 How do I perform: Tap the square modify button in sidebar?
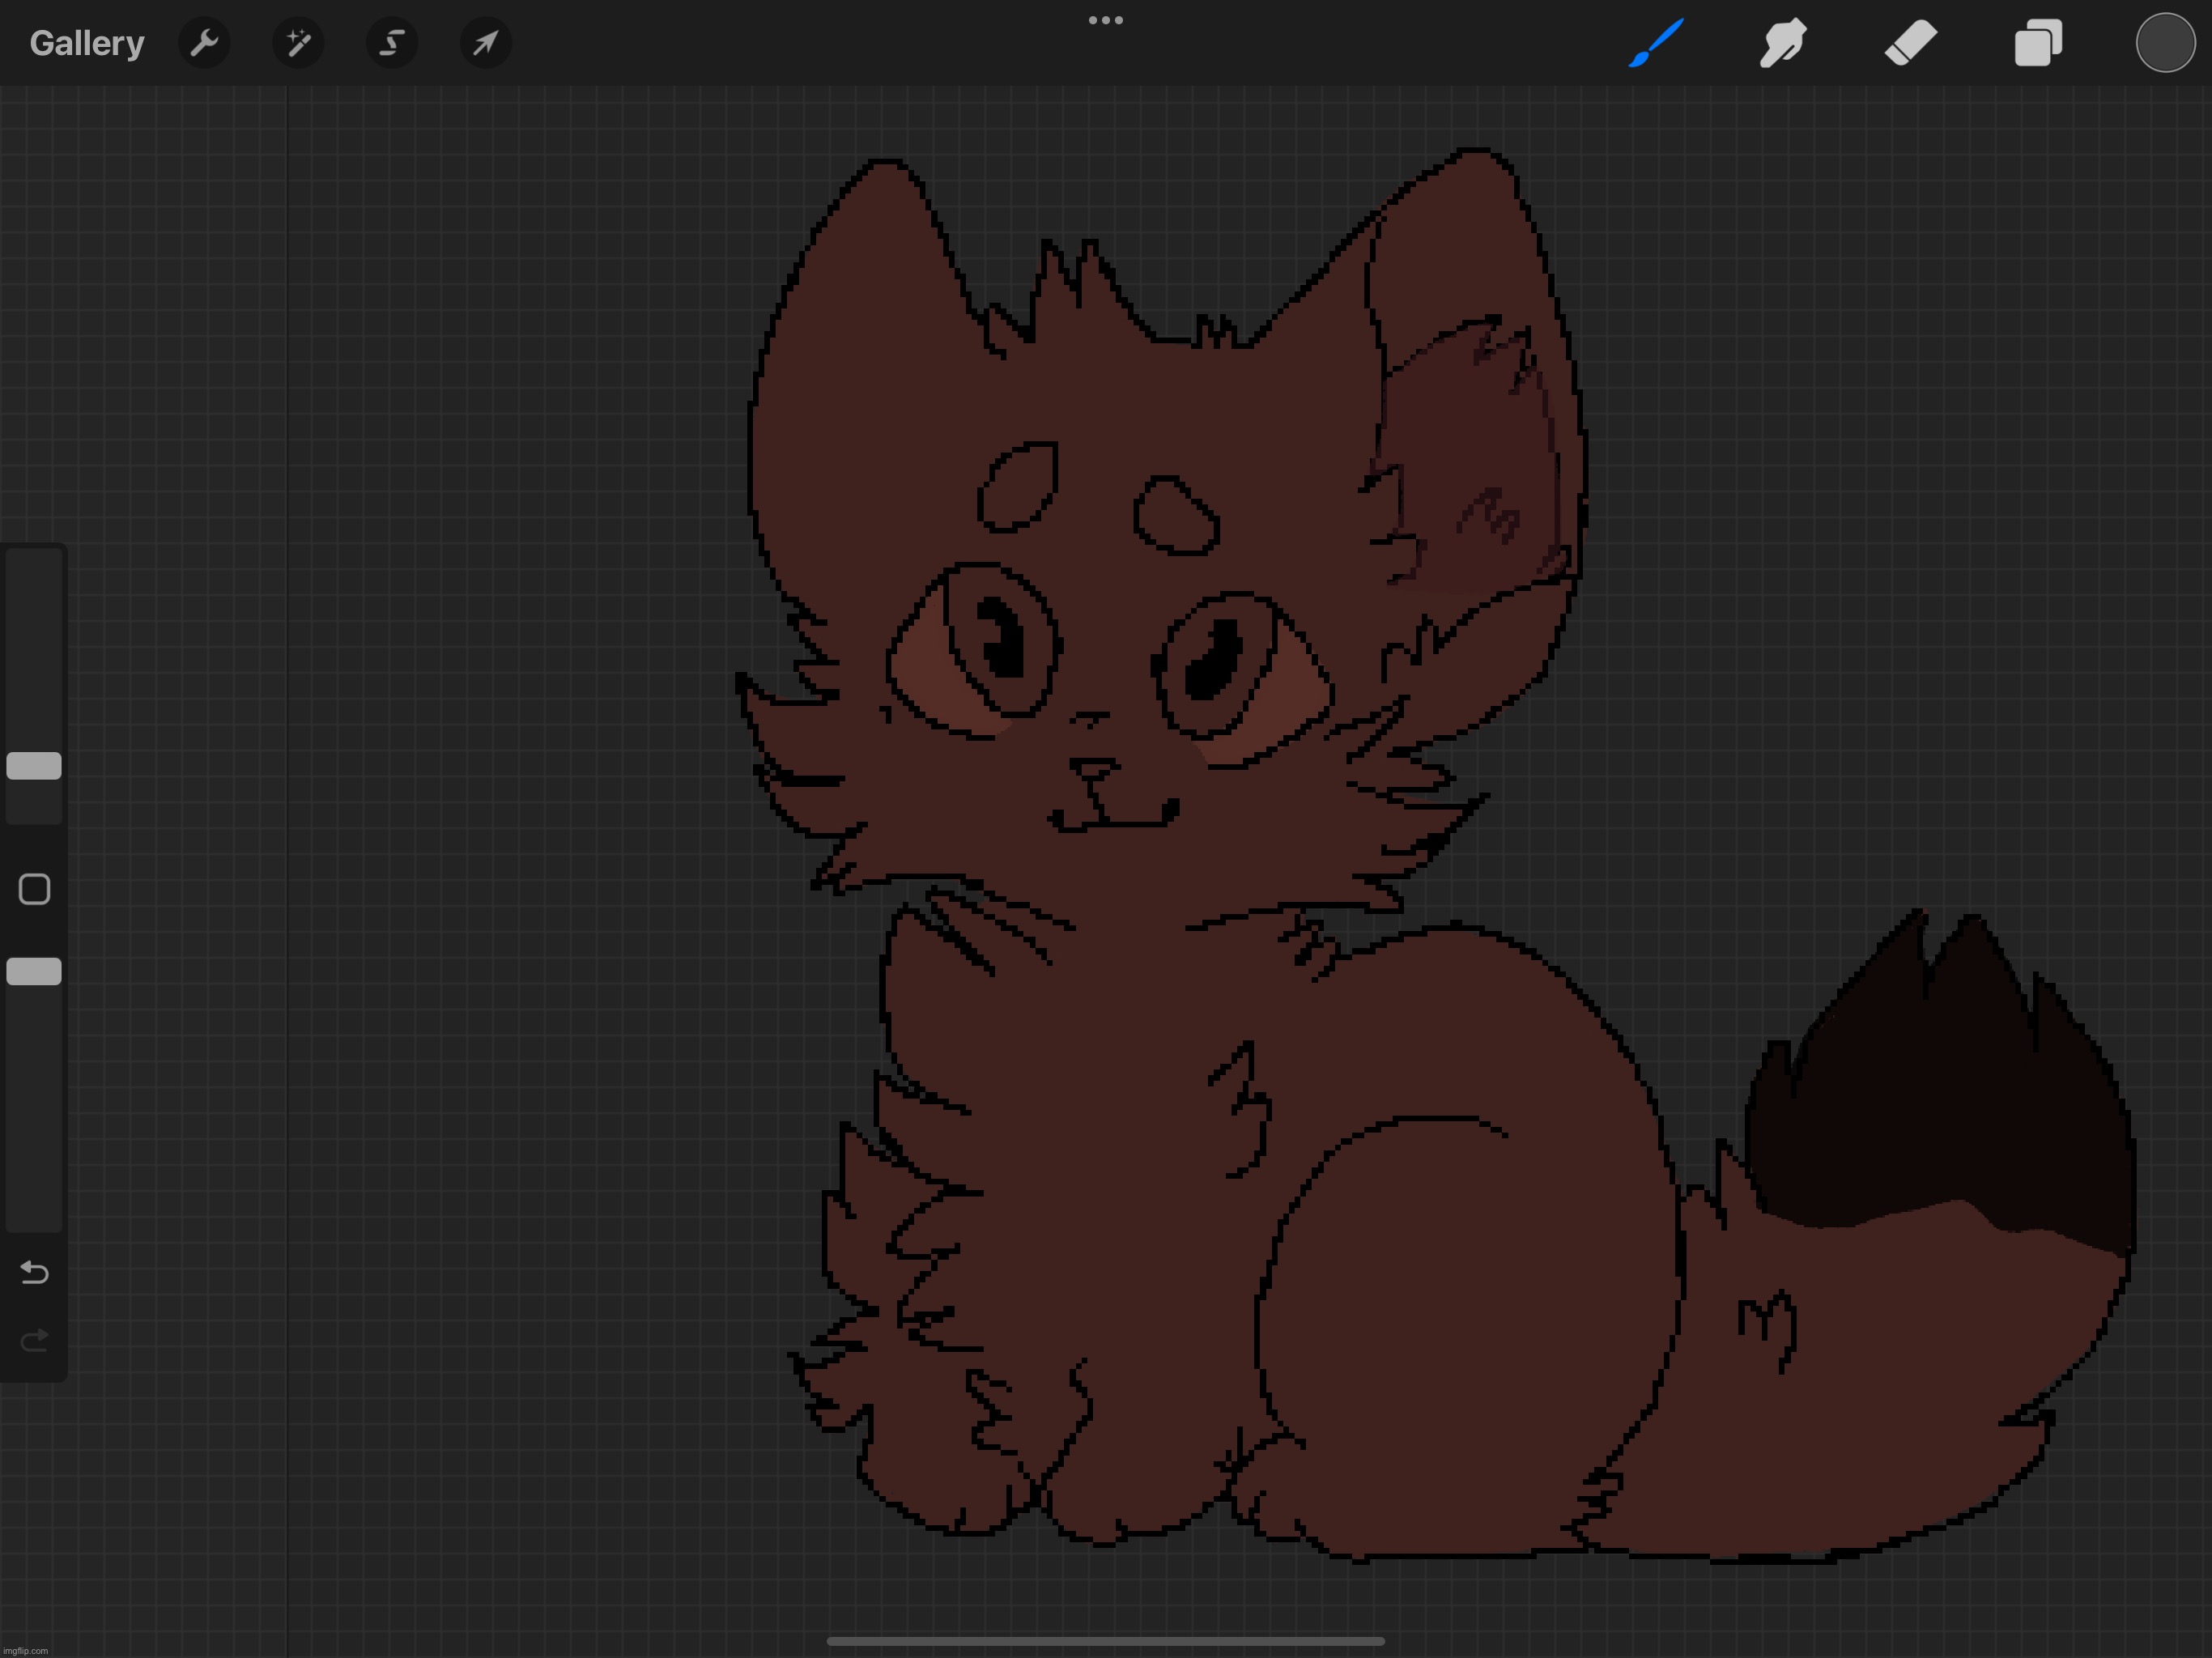click(34, 889)
